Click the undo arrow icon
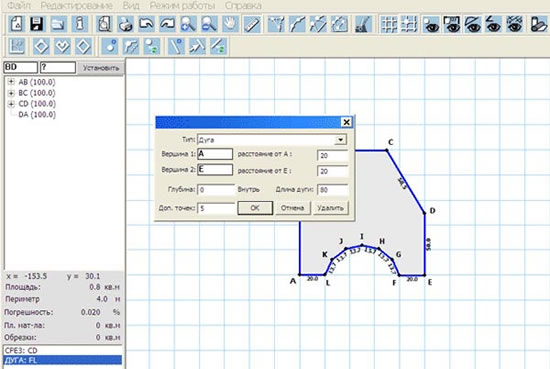Screen dimensions: 550x369 point(146,25)
